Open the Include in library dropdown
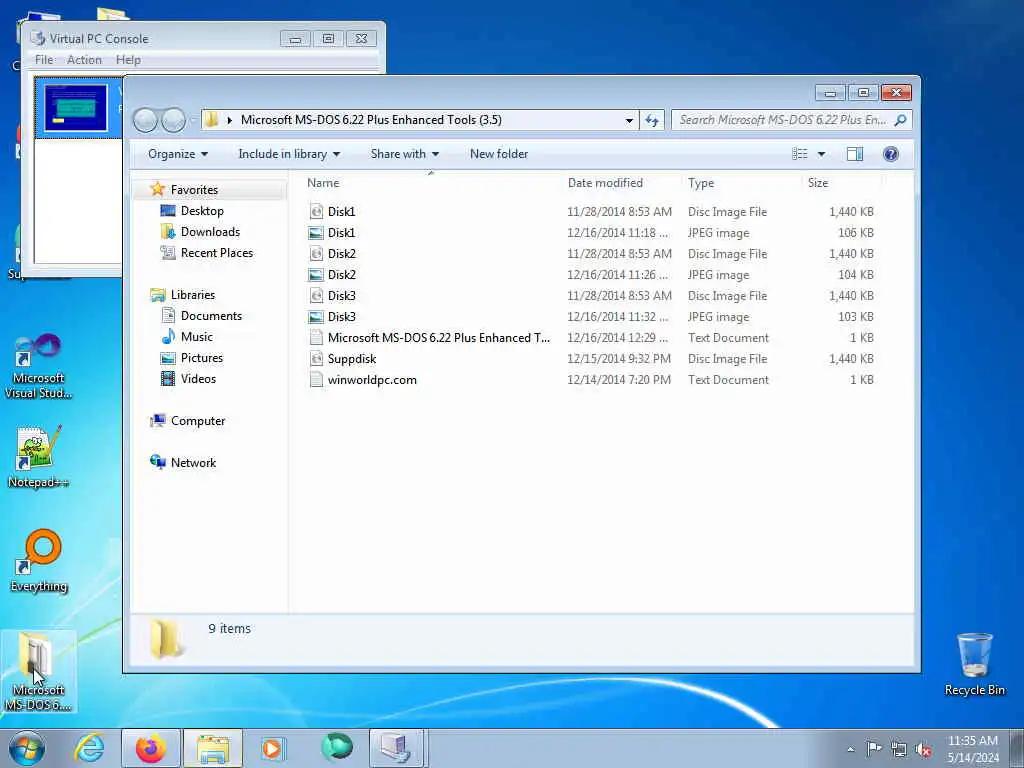The width and height of the screenshot is (1024, 768). [x=289, y=154]
